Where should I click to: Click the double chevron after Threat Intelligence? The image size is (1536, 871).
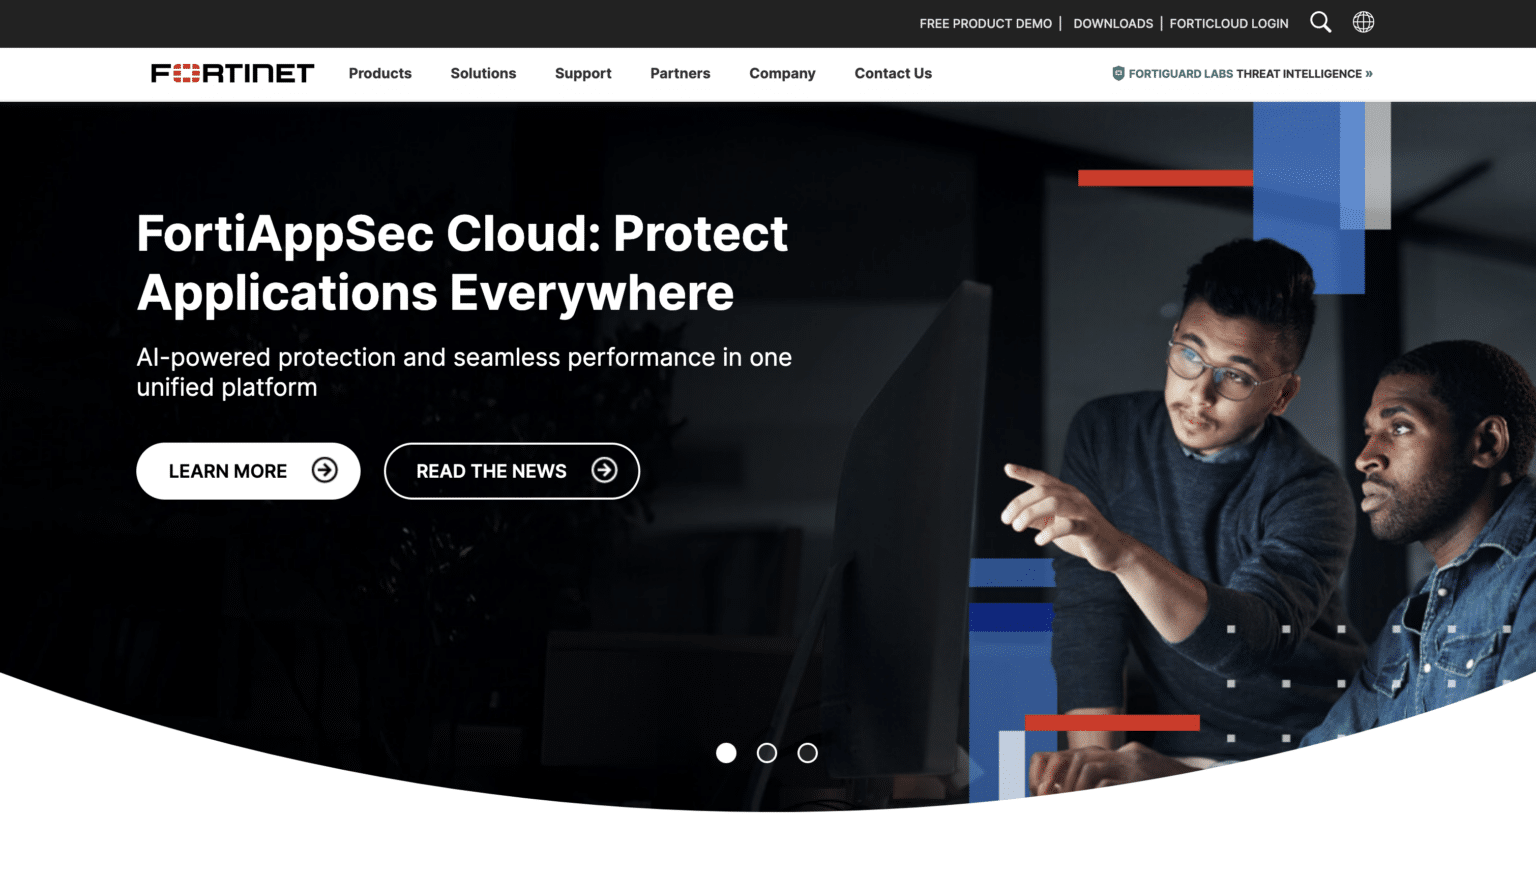[1369, 73]
